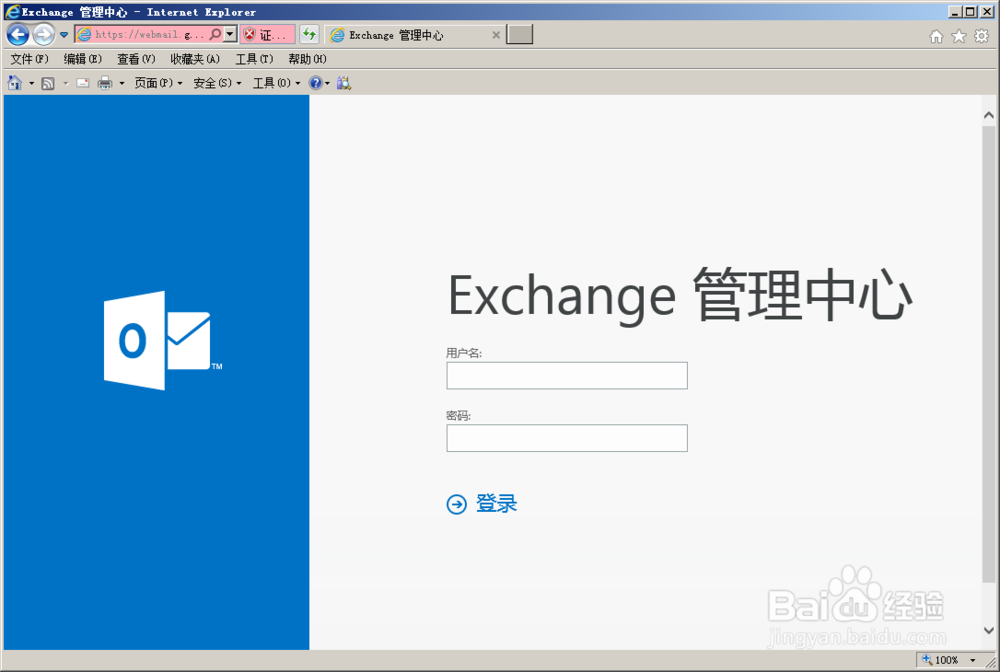Image resolution: width=1000 pixels, height=672 pixels.
Task: Open the 工具(T) menu in menu bar
Action: click(x=254, y=59)
